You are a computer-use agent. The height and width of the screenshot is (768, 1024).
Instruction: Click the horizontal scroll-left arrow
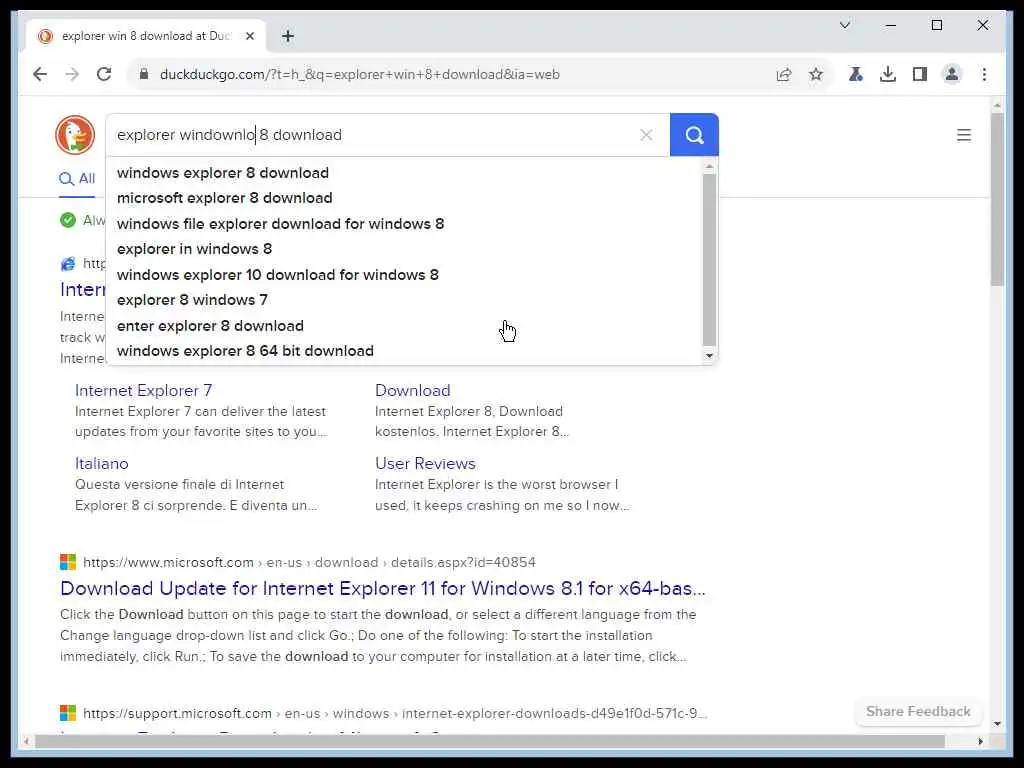(26, 742)
